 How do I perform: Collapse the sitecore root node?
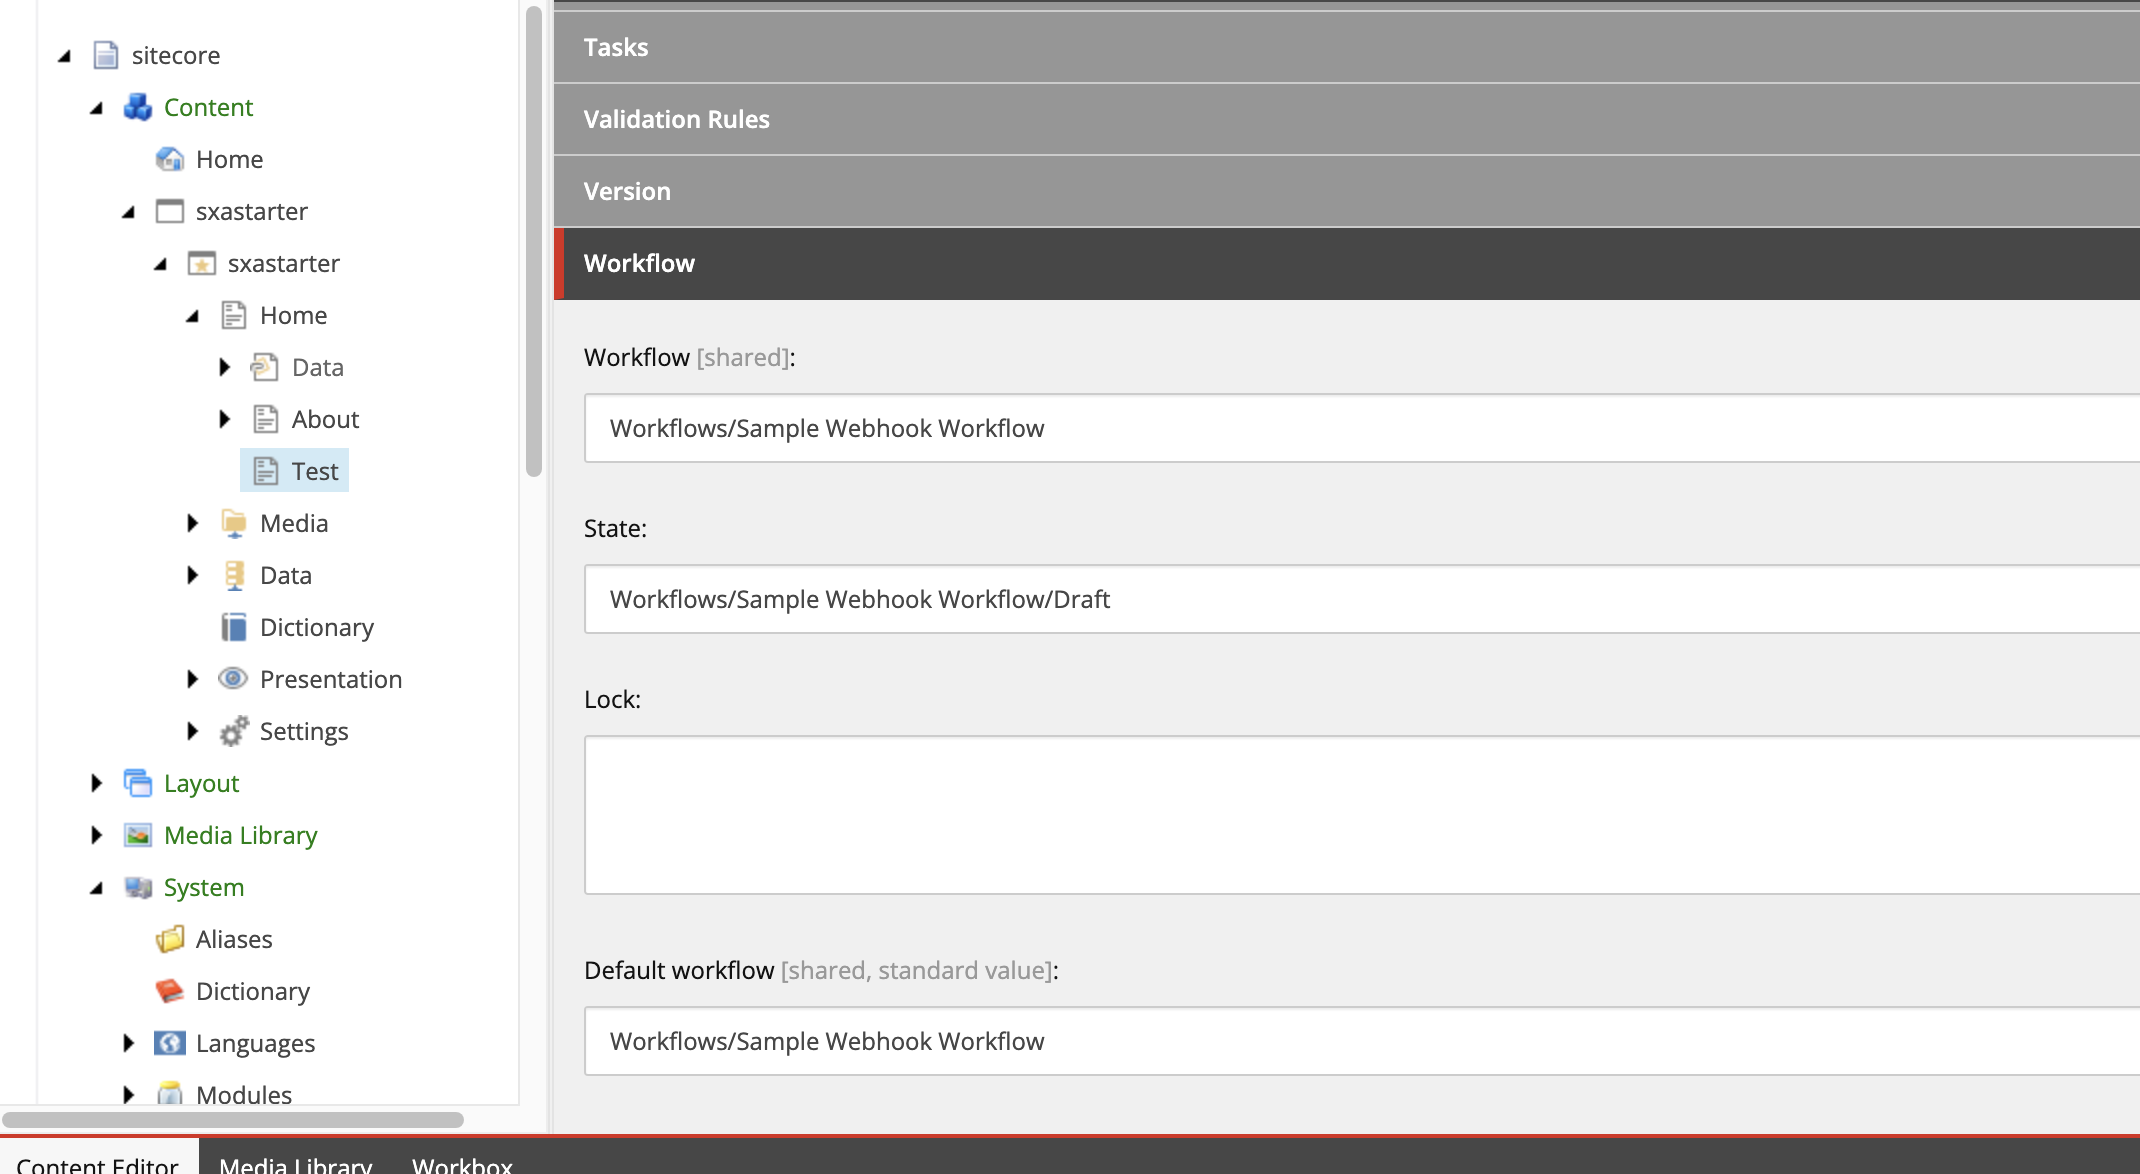pyautogui.click(x=65, y=56)
